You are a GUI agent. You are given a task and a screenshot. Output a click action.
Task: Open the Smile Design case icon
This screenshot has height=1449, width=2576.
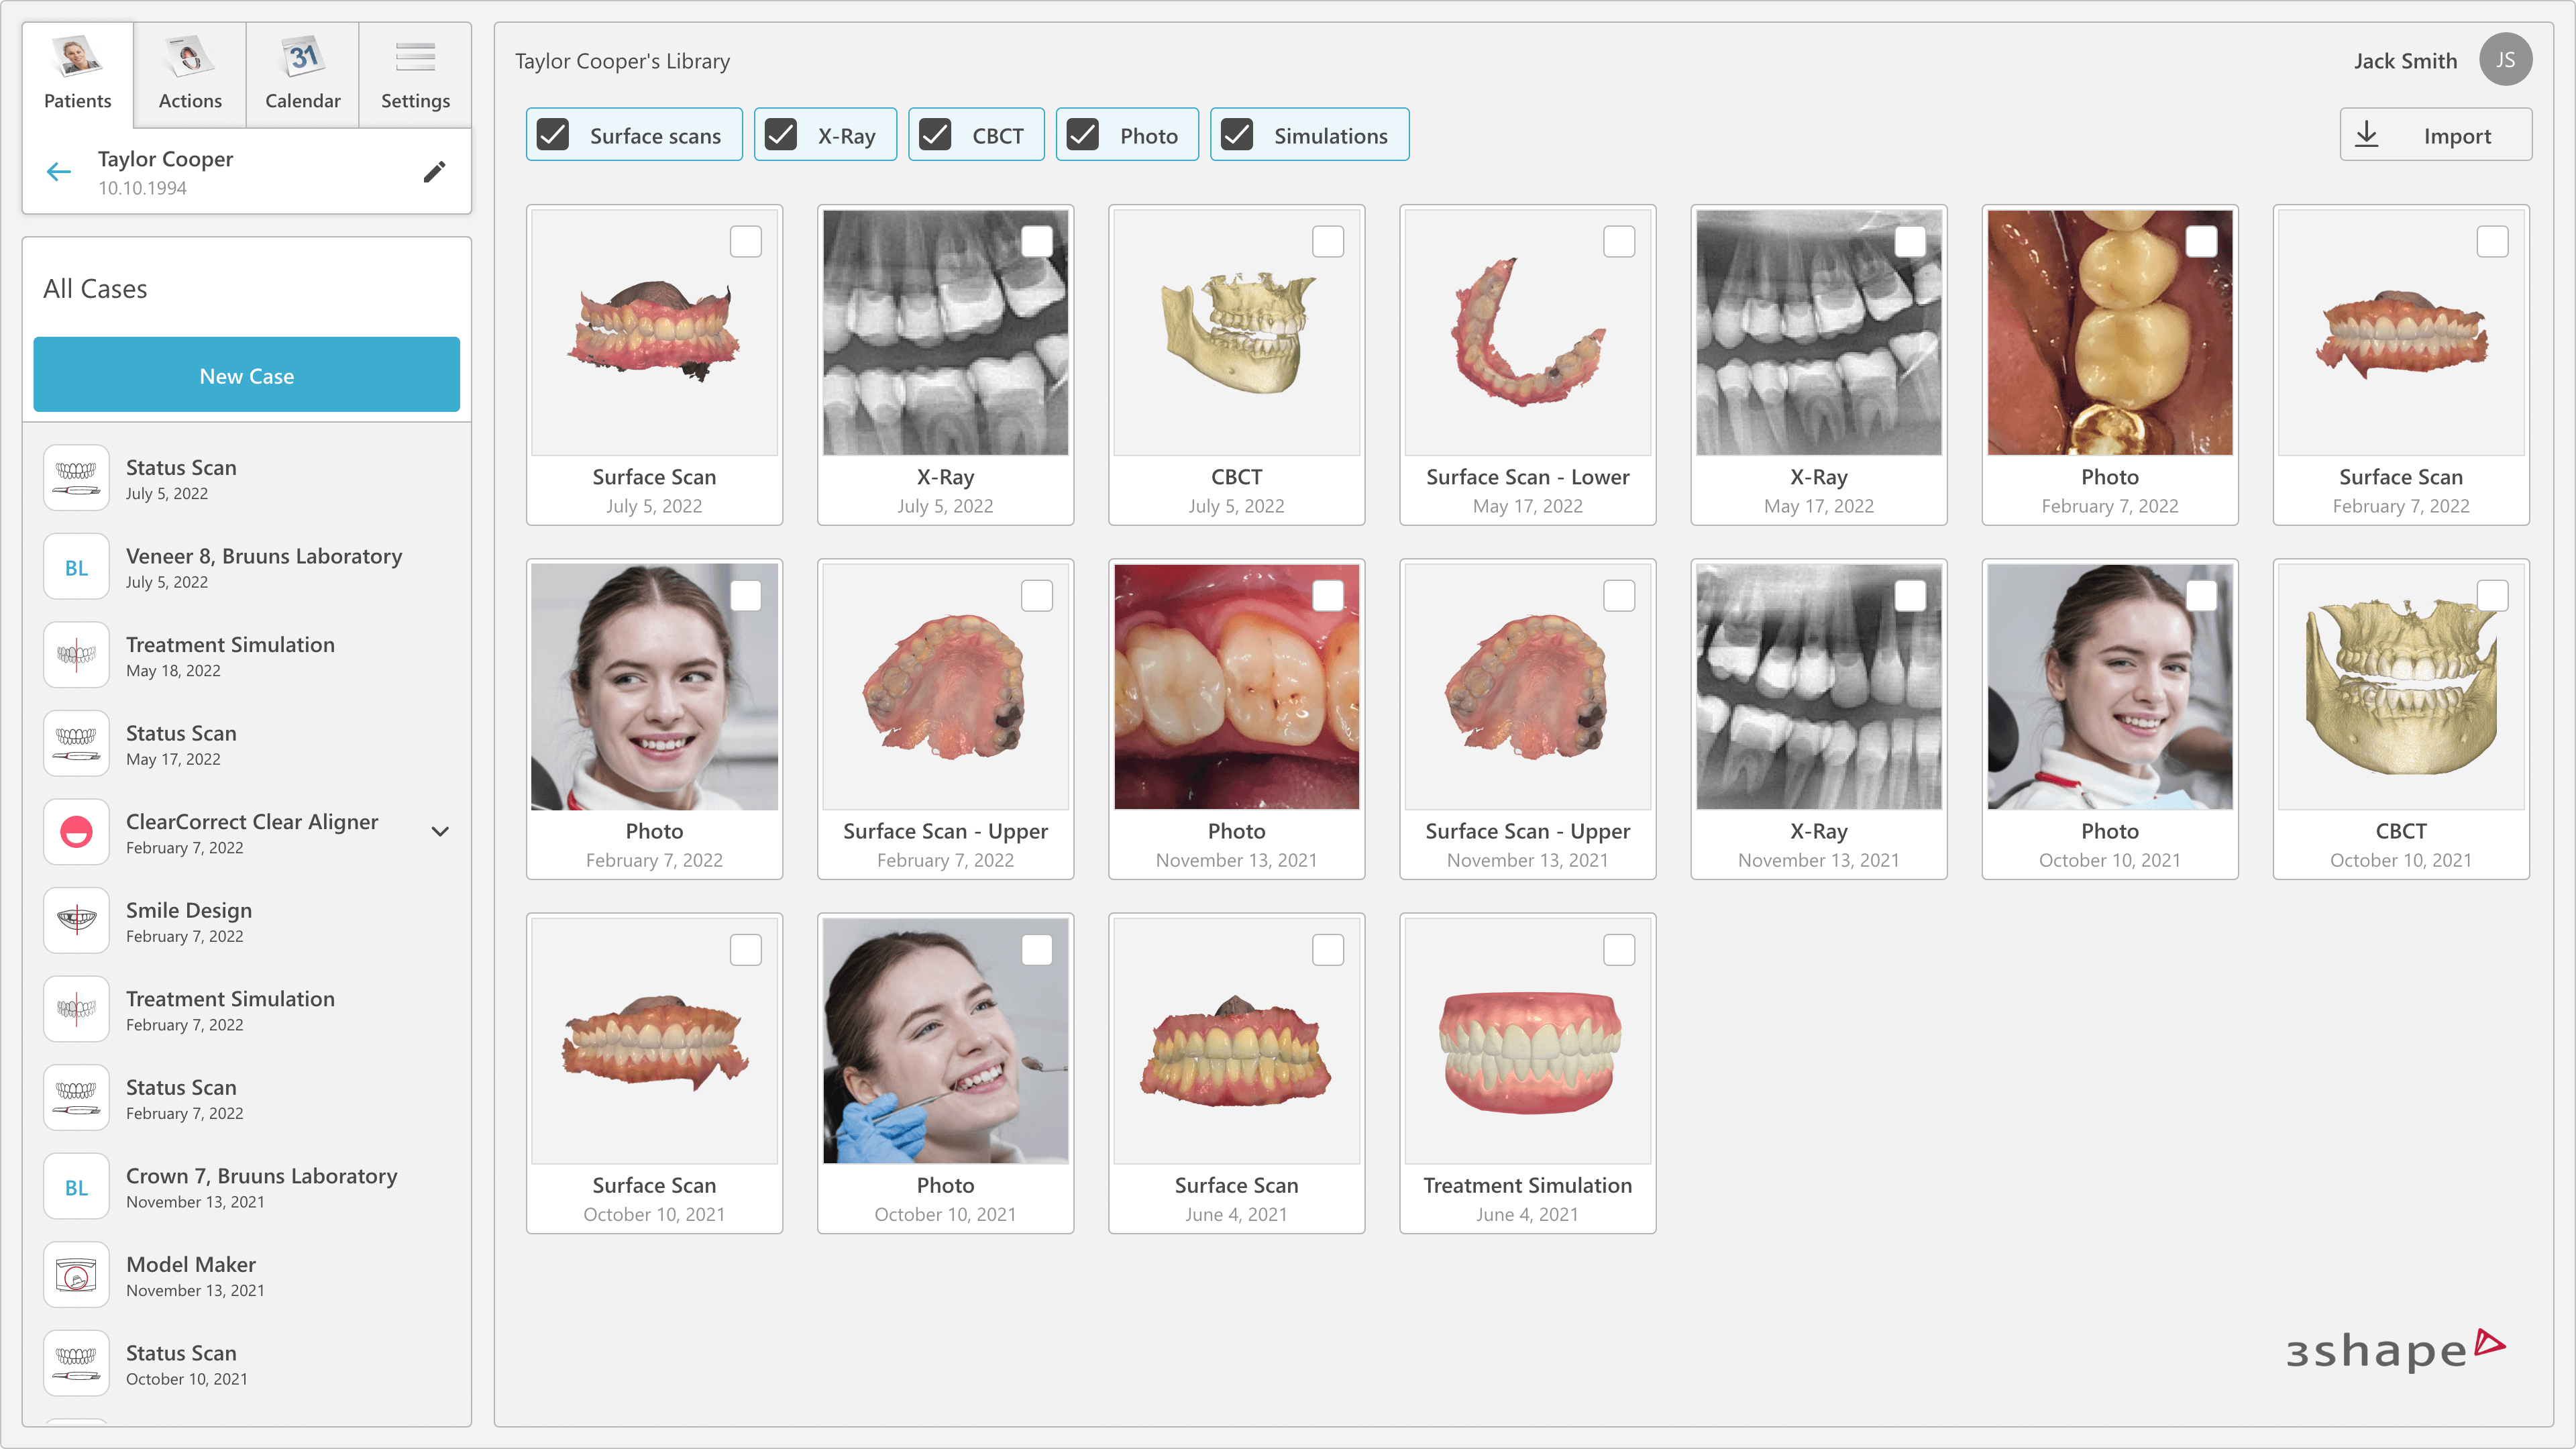point(76,920)
